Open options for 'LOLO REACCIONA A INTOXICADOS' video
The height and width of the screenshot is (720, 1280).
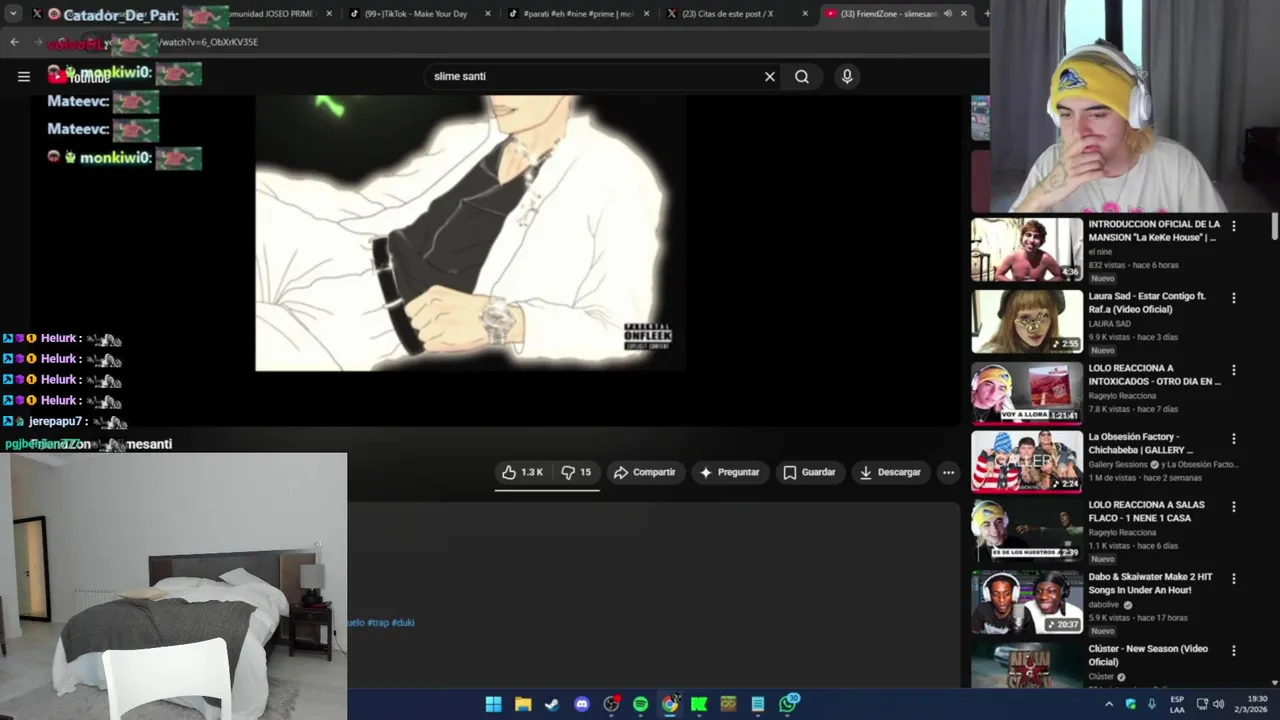(x=1234, y=370)
